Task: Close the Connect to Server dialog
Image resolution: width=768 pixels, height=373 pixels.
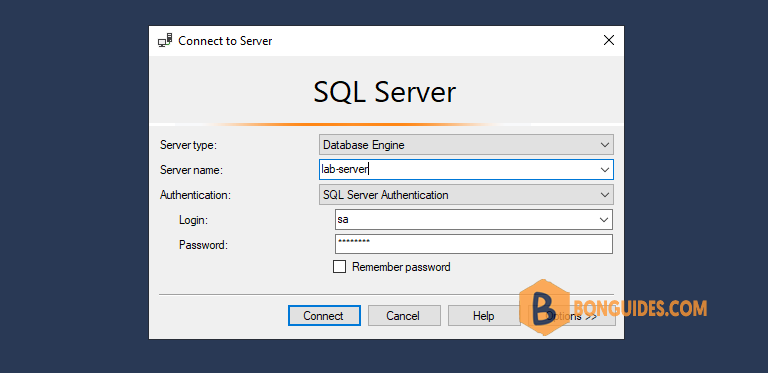Action: pos(609,40)
